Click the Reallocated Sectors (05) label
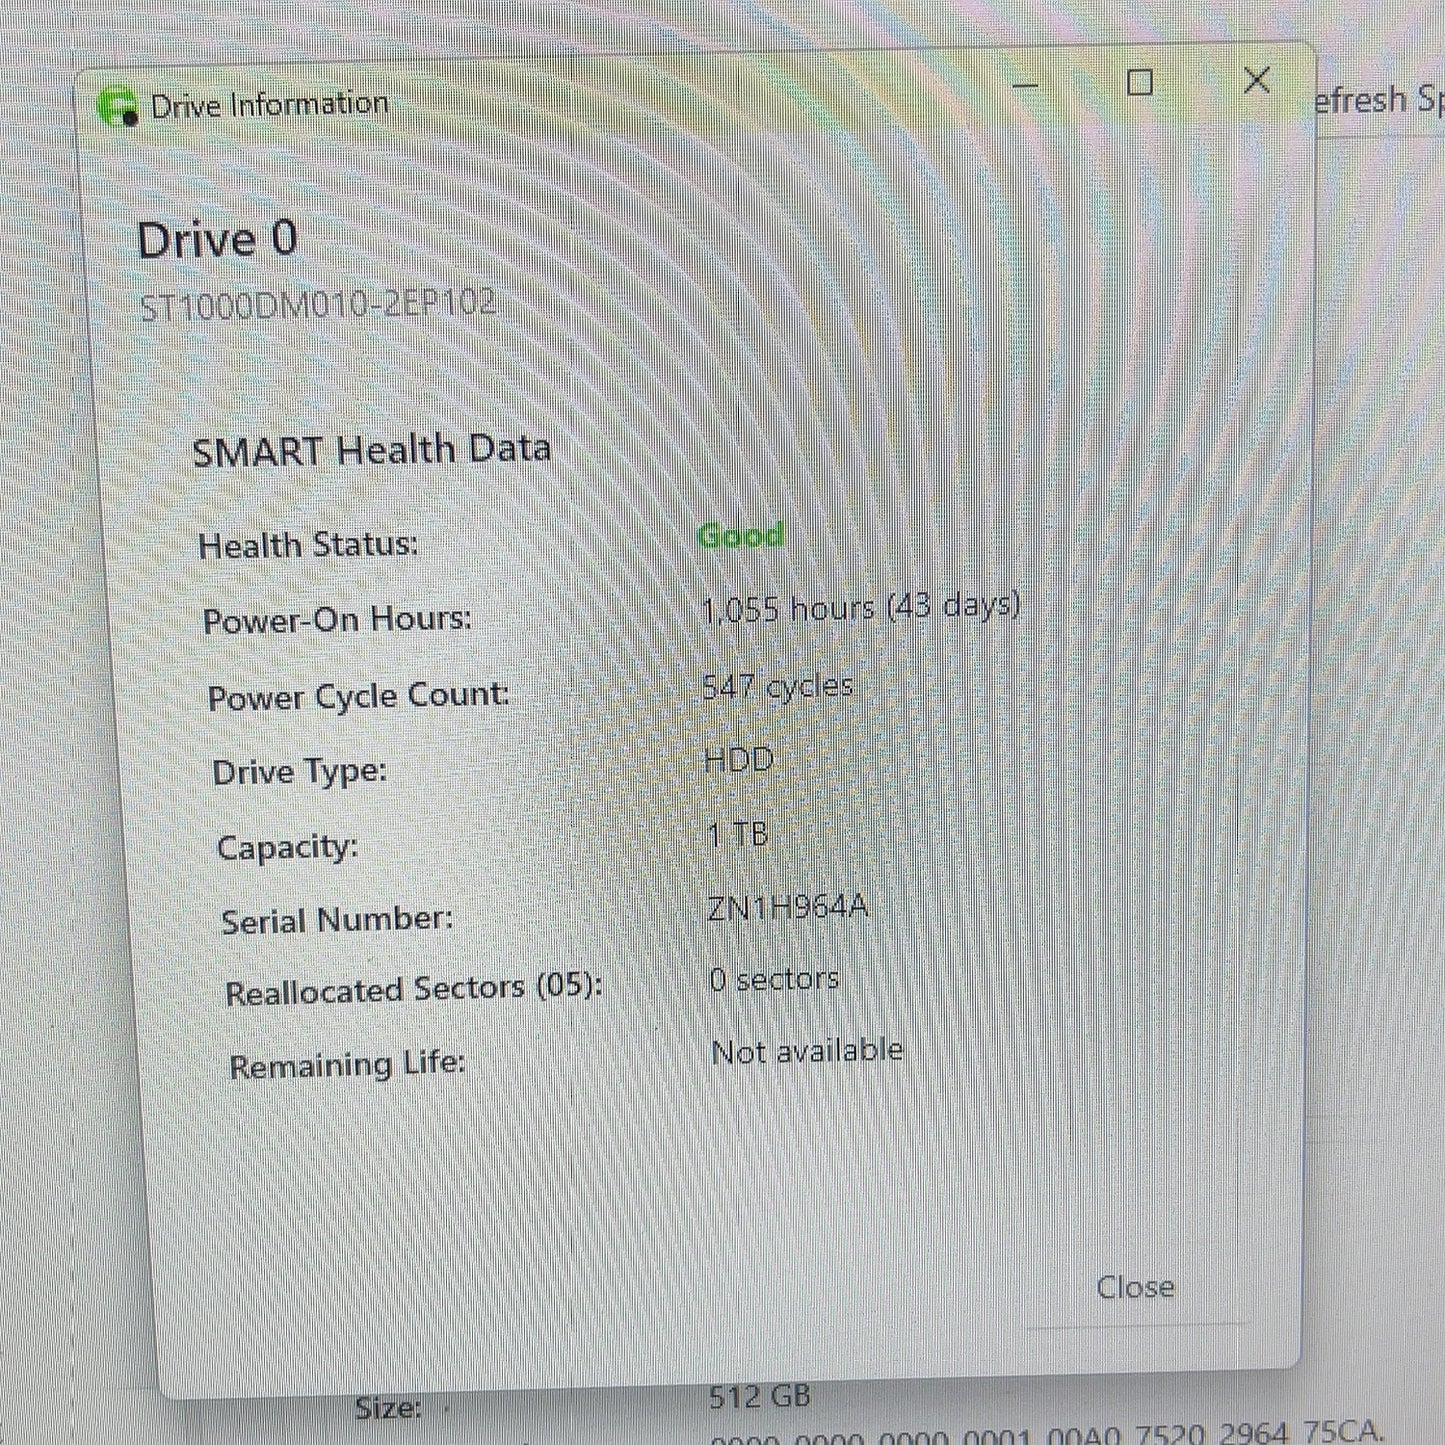 (x=414, y=990)
